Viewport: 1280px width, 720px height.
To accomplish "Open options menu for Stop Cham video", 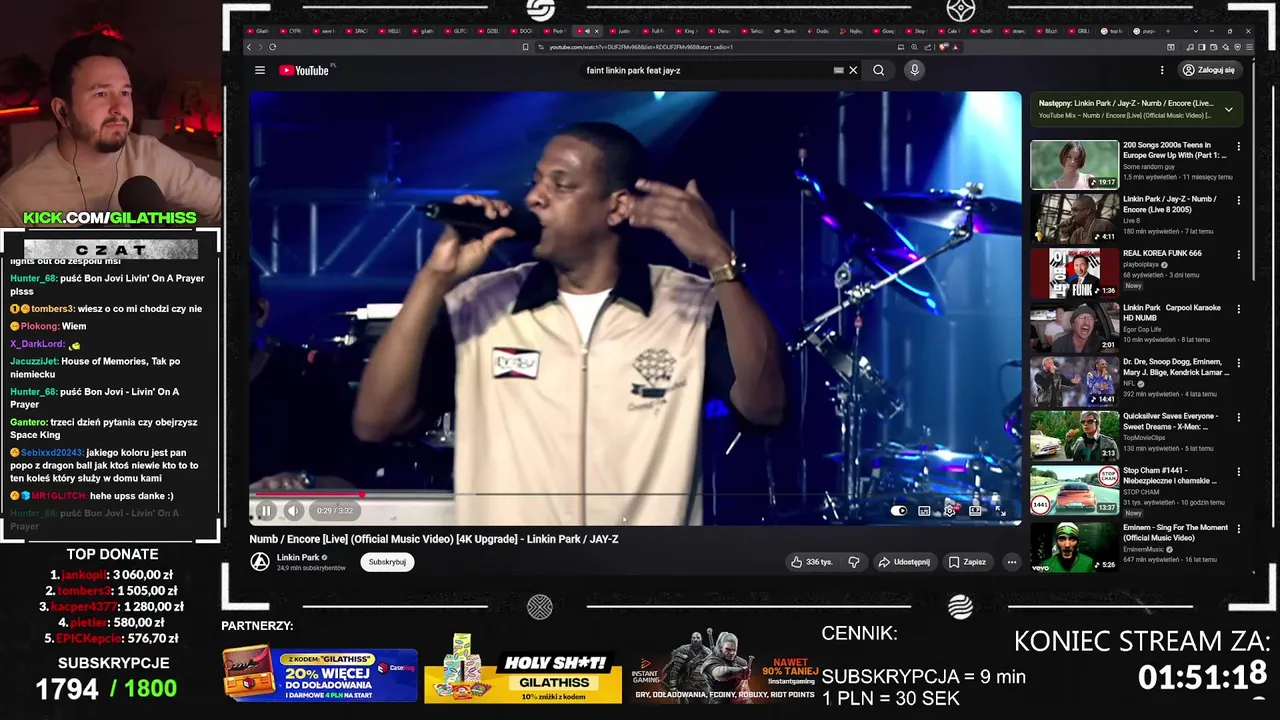I will [x=1239, y=471].
